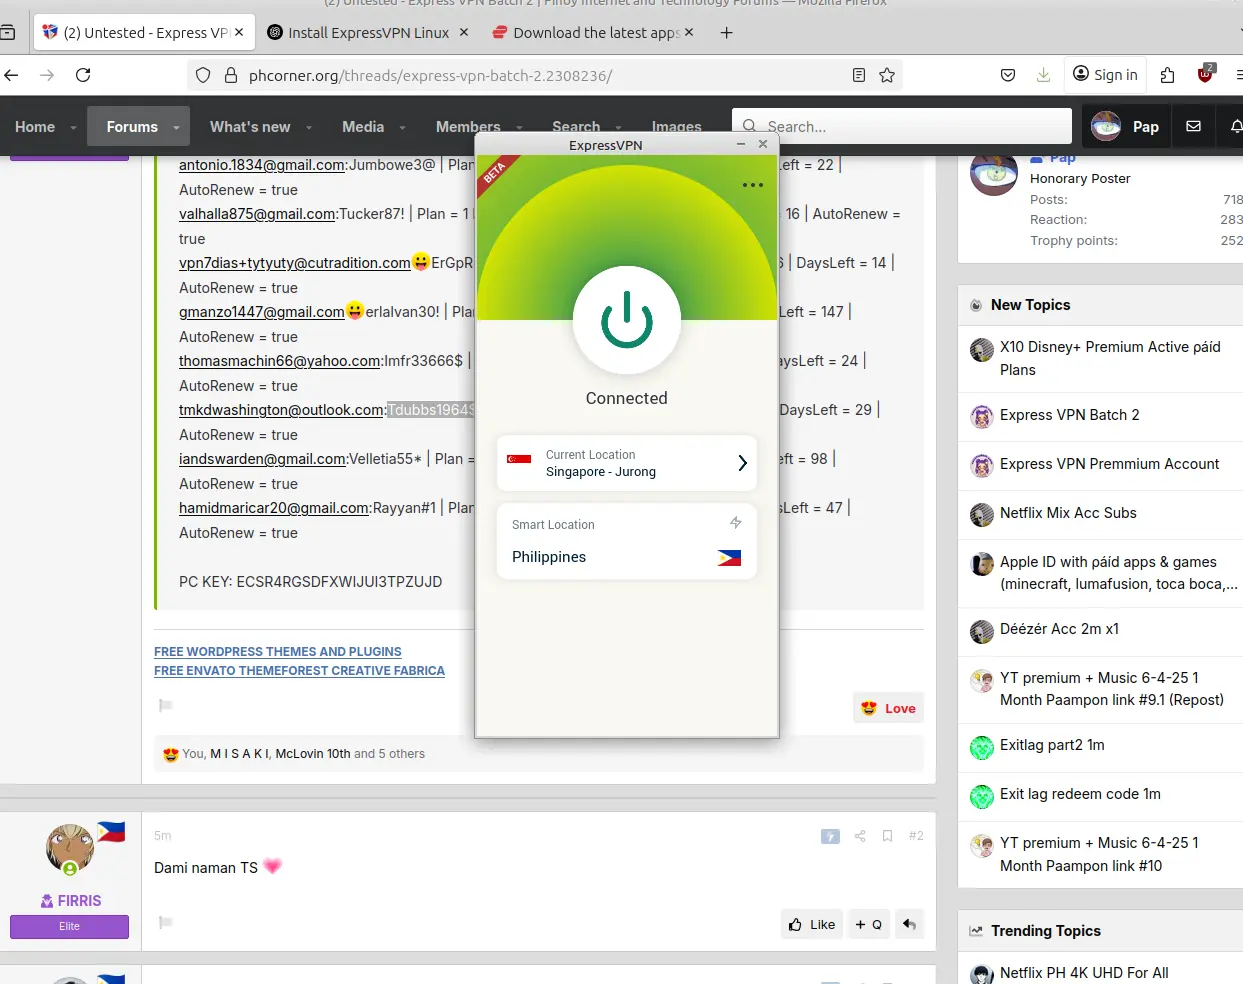The image size is (1243, 984).
Task: Report the FIRRIS post with flag icon
Action: pos(166,922)
